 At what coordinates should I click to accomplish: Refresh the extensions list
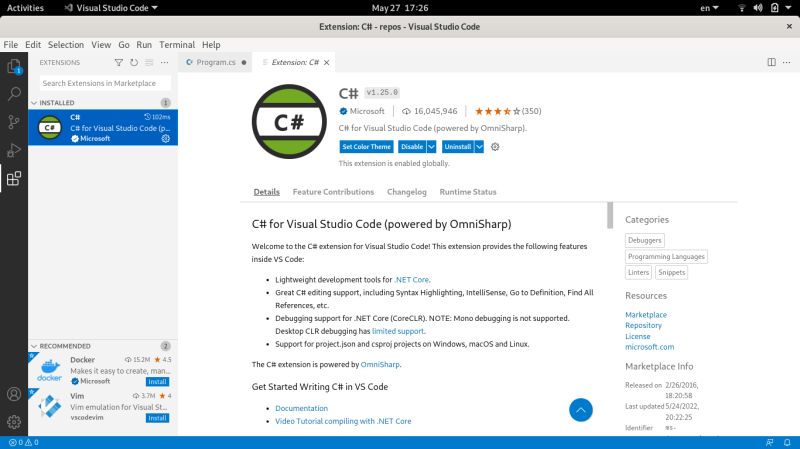[x=134, y=62]
